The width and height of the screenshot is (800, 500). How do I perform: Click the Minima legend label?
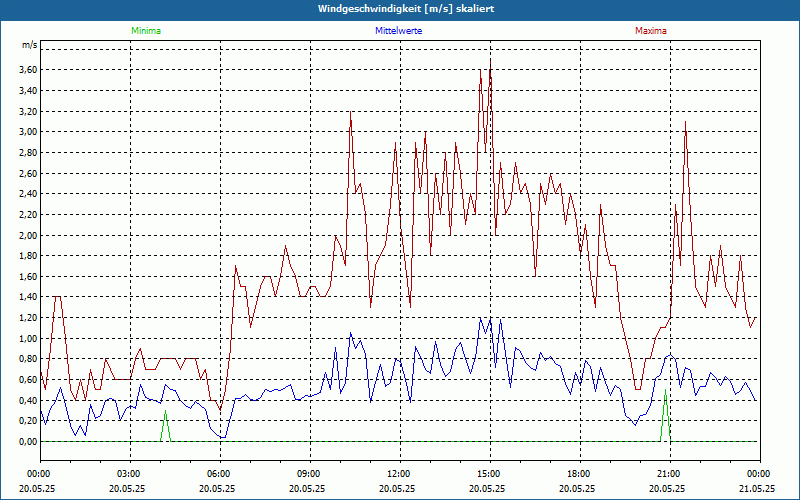pos(146,31)
